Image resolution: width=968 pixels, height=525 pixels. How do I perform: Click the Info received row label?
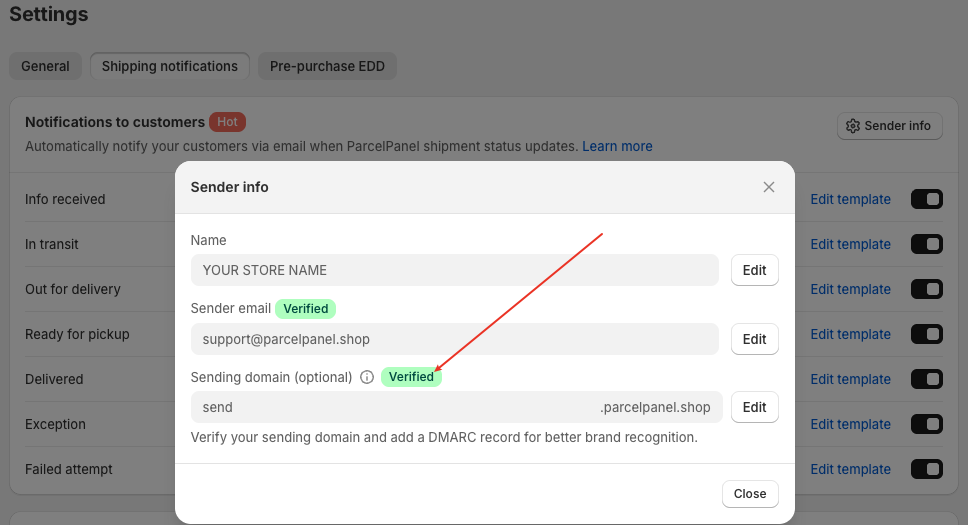point(65,200)
